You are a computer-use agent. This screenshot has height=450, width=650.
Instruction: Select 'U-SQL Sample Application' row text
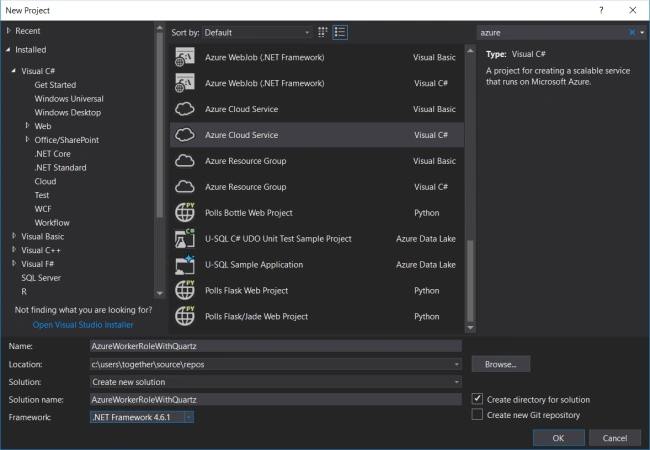pos(254,264)
